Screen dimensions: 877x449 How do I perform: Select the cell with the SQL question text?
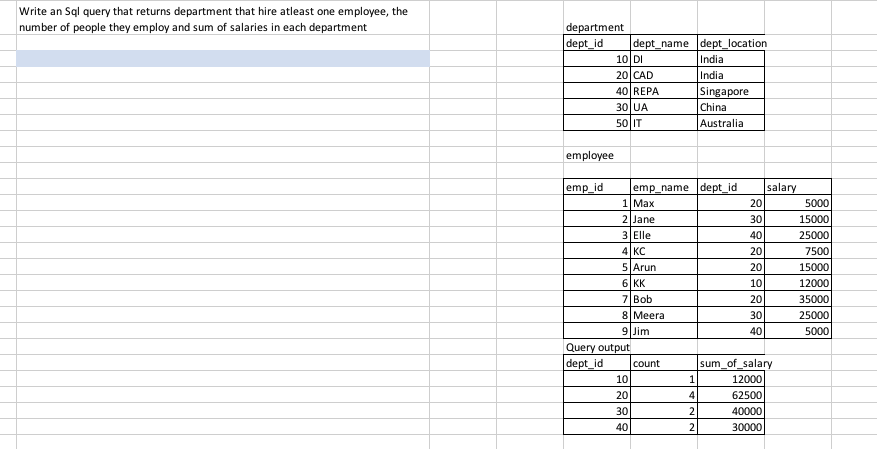click(223, 19)
